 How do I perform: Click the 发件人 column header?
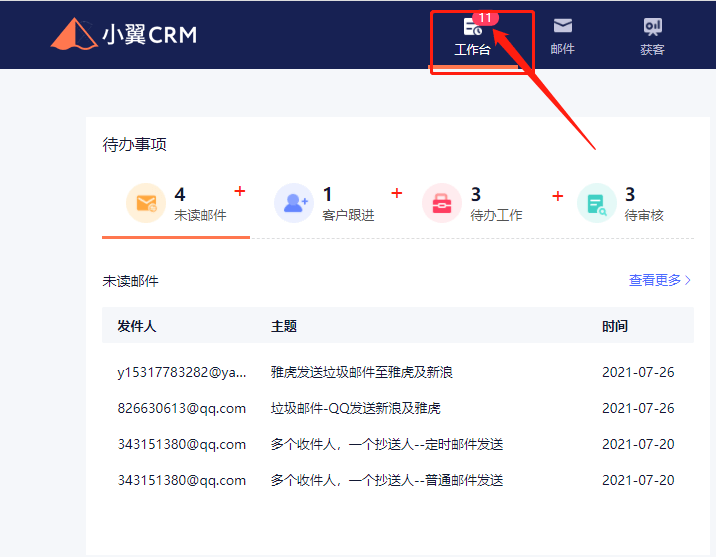(137, 326)
